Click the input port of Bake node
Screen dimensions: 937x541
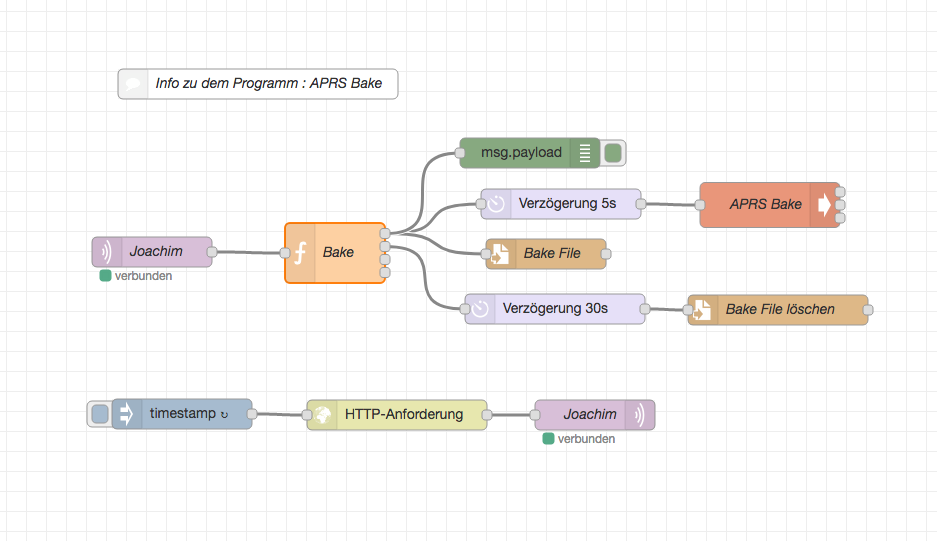[285, 253]
